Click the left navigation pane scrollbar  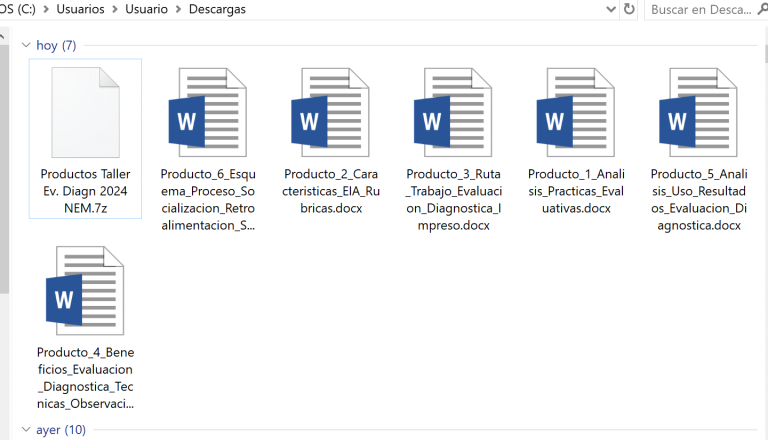pyautogui.click(x=4, y=169)
